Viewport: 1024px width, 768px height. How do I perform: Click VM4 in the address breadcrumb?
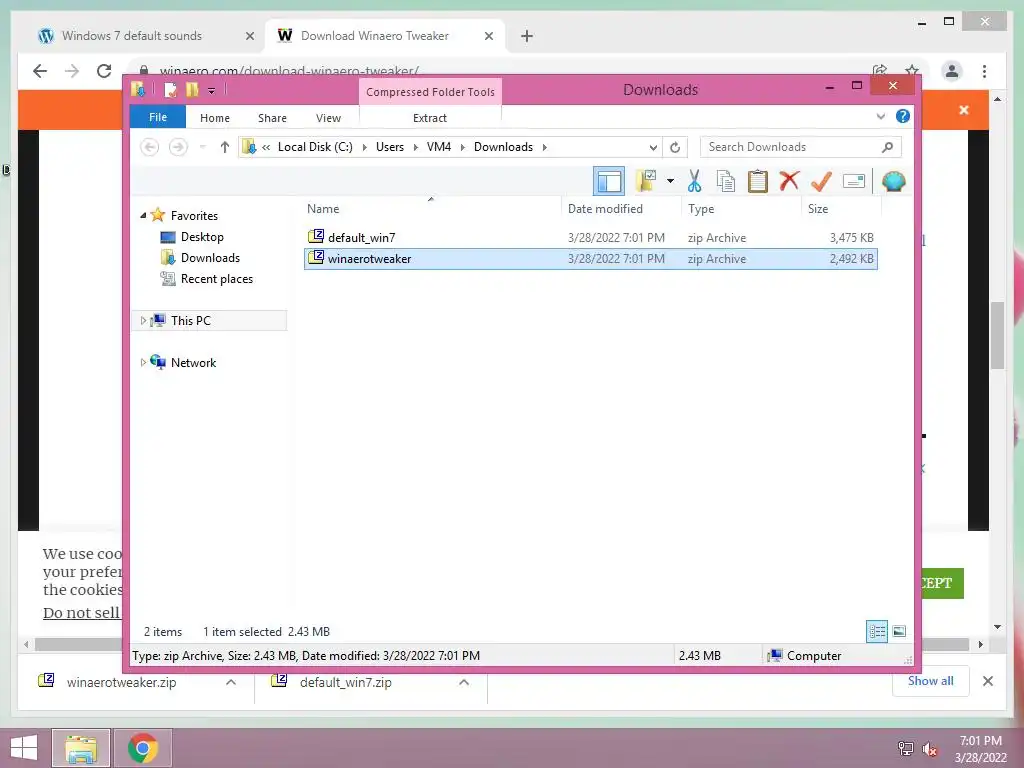click(439, 147)
